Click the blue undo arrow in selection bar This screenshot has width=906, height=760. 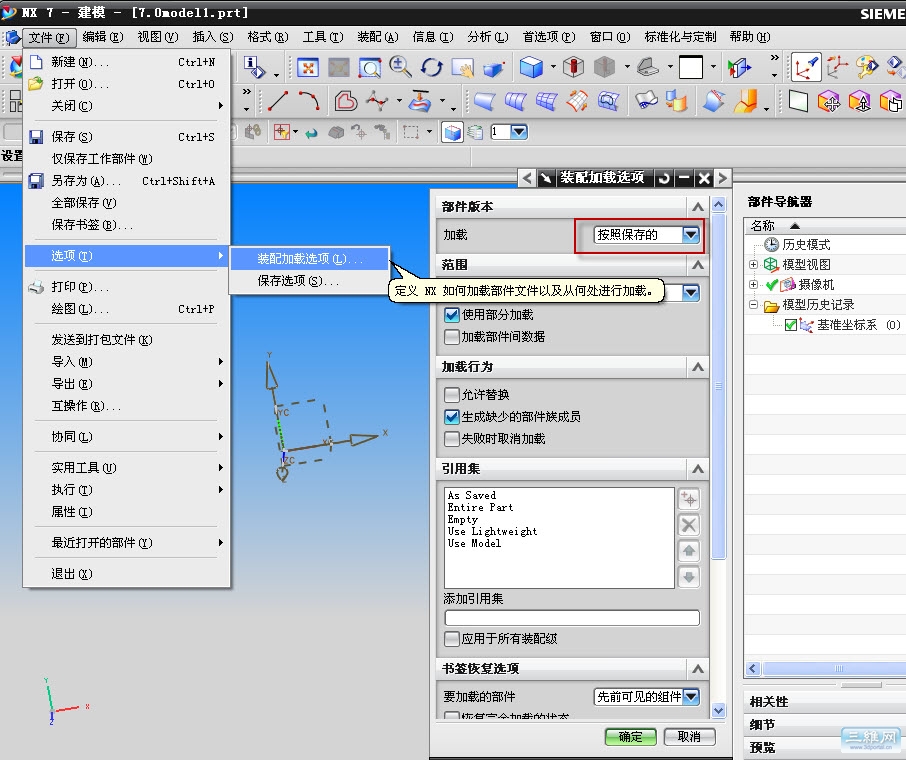coord(311,133)
